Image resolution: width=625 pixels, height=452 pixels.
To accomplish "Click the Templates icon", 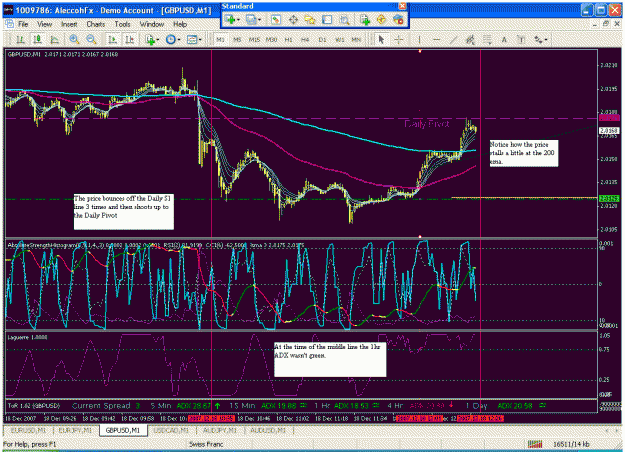I will (192, 39).
